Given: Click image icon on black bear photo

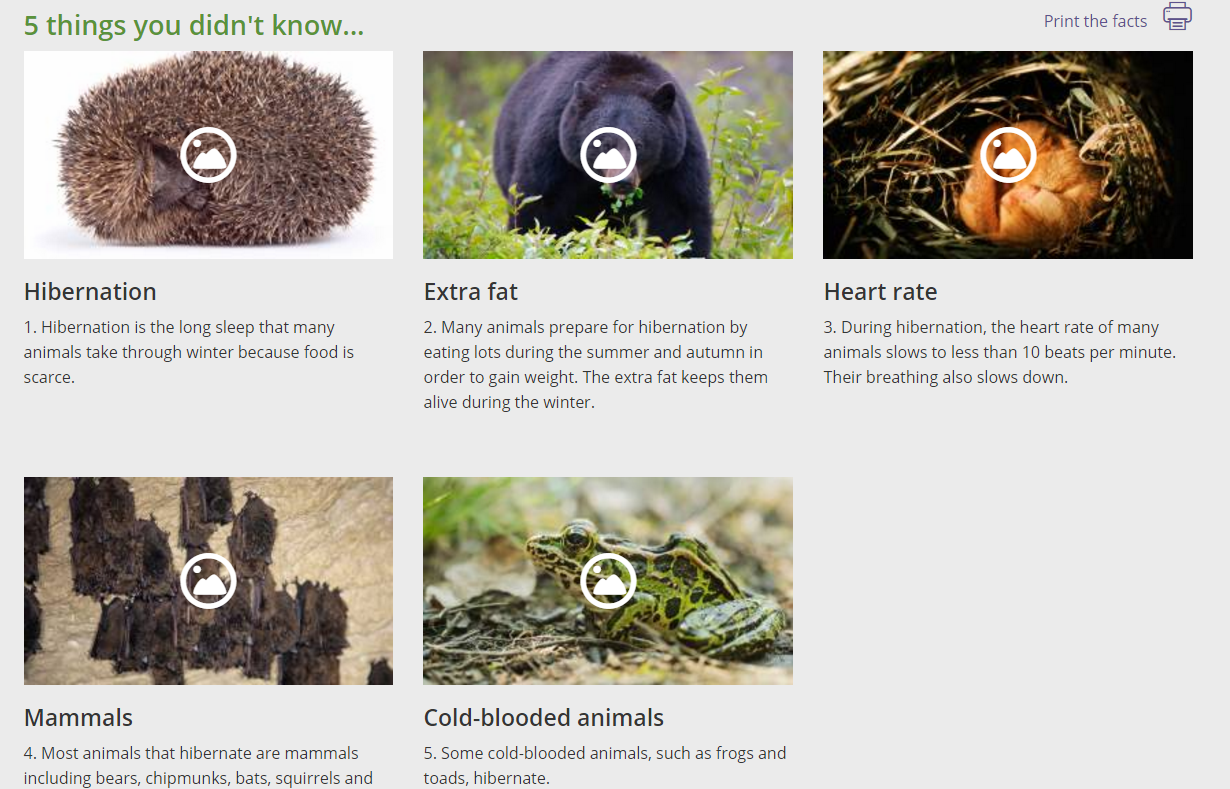Looking at the screenshot, I should 608,155.
